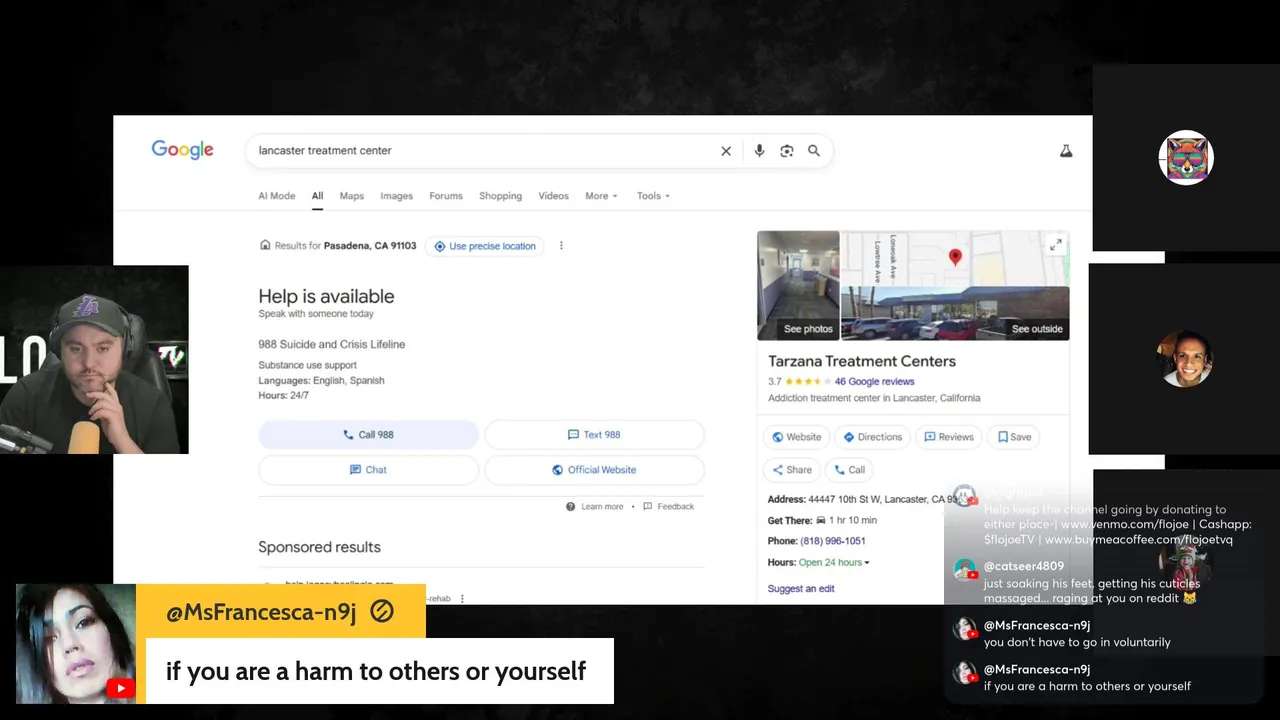Click the Google logo

(x=182, y=150)
